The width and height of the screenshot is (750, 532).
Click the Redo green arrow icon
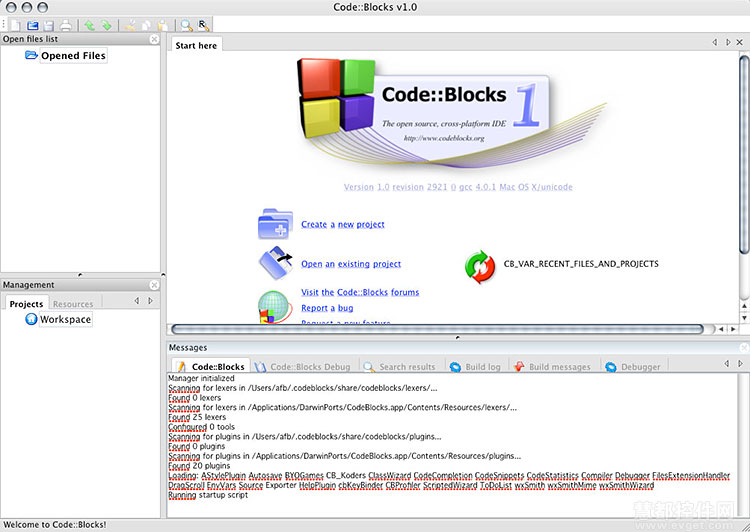click(x=106, y=25)
